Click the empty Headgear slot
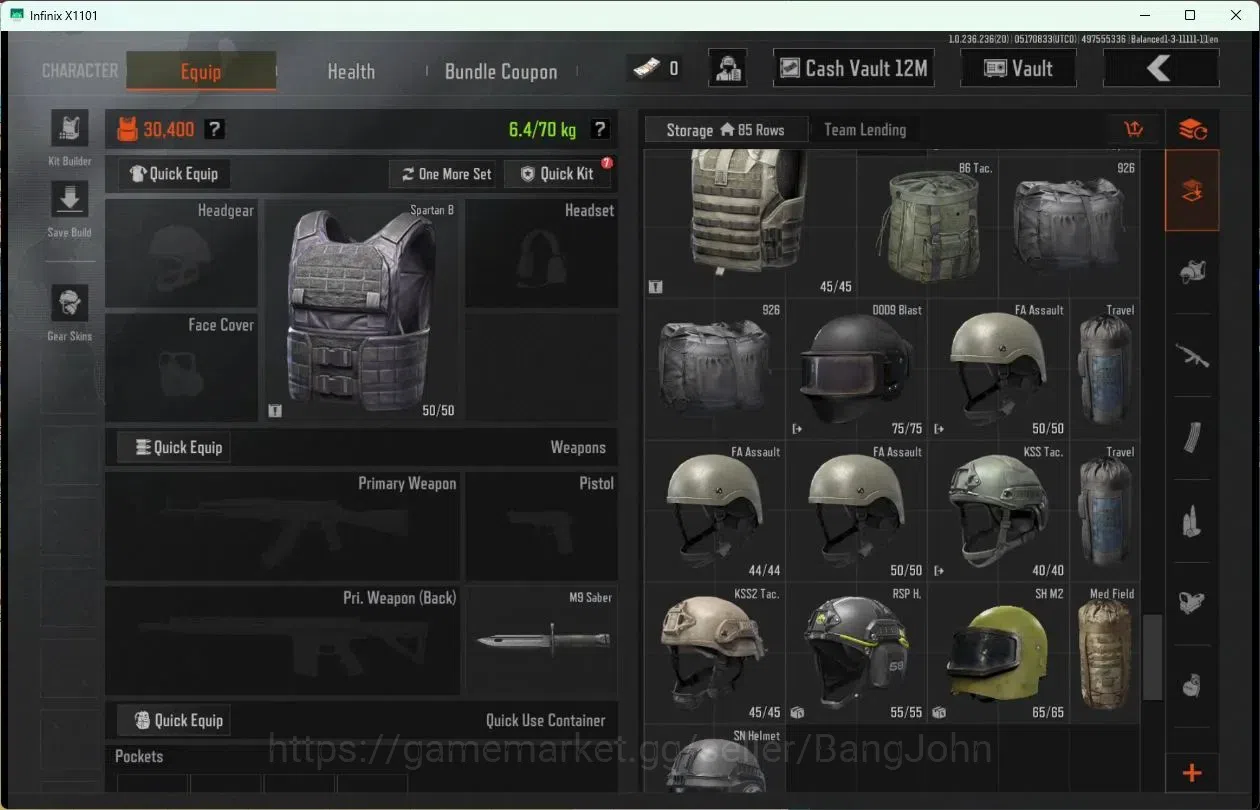This screenshot has width=1260, height=810. click(181, 253)
